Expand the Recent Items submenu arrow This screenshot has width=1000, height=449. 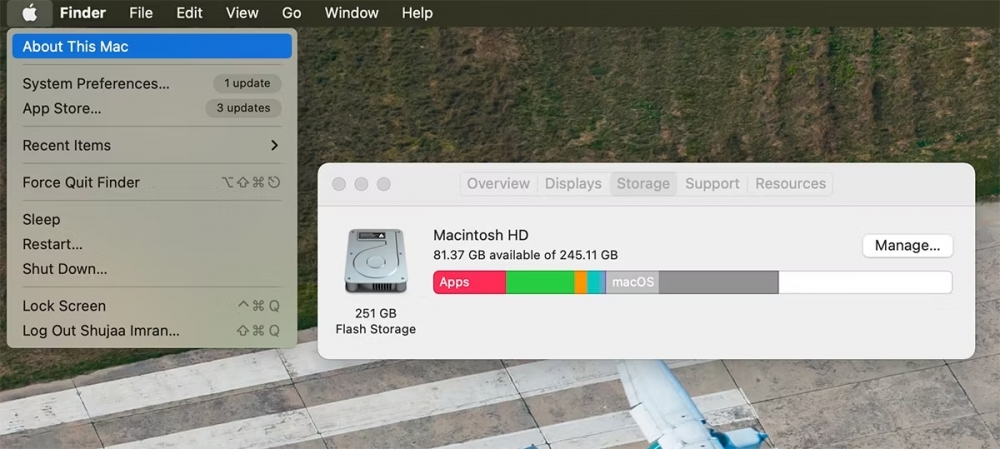click(x=274, y=146)
